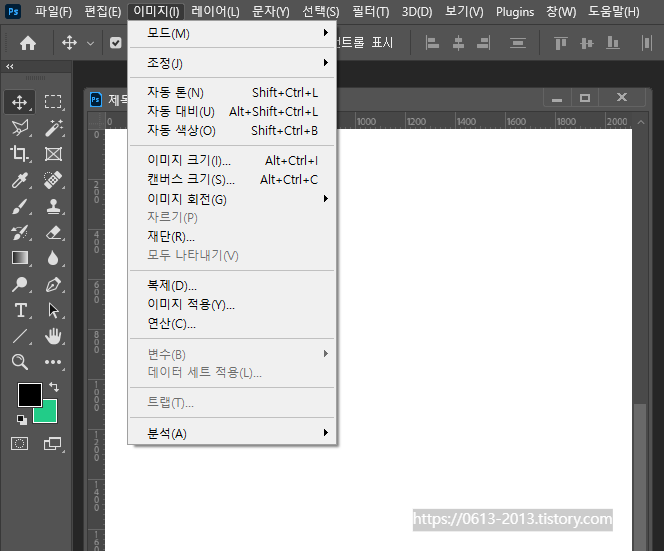Click the Photoshop logo icon

(x=13, y=11)
